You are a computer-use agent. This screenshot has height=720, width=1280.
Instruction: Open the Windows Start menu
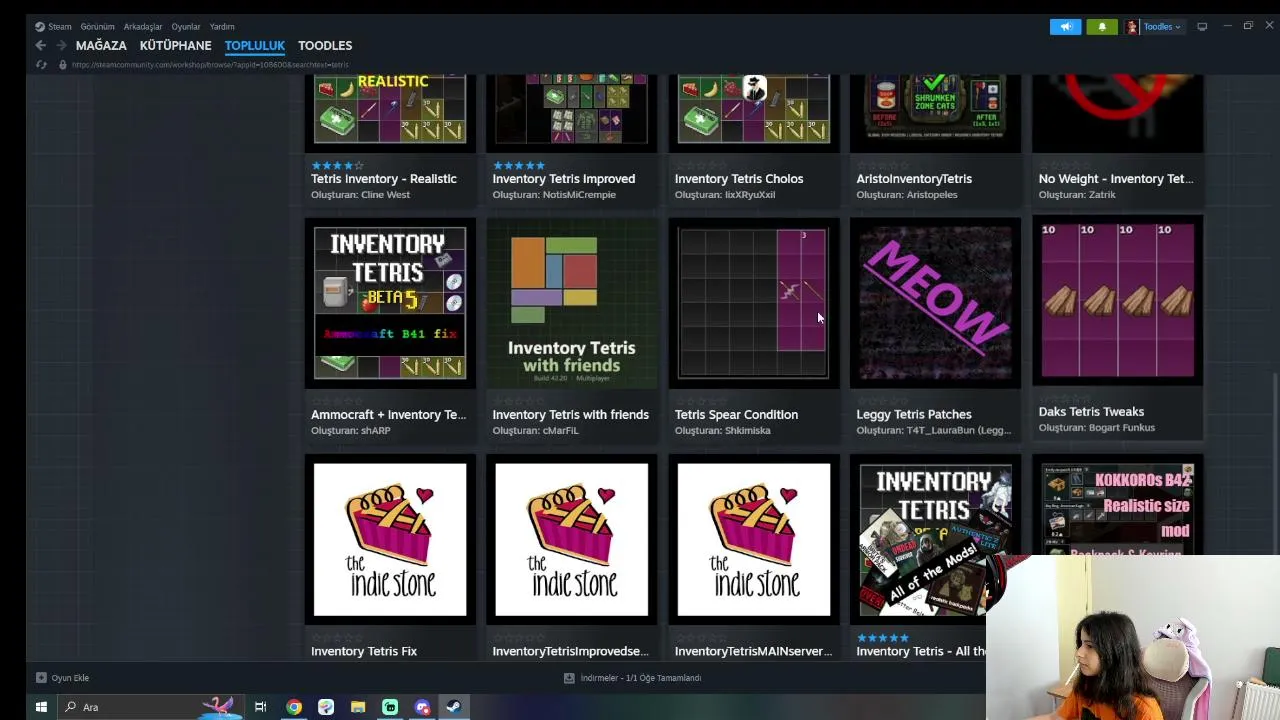(41, 707)
